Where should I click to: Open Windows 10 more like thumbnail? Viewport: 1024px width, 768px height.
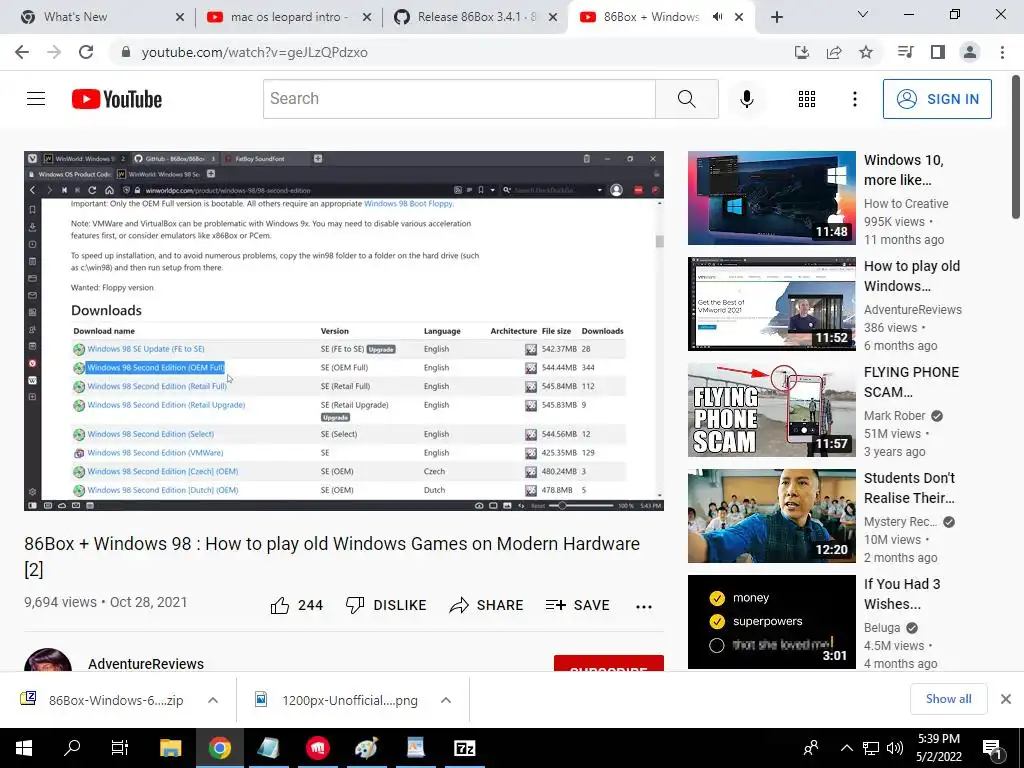point(771,198)
